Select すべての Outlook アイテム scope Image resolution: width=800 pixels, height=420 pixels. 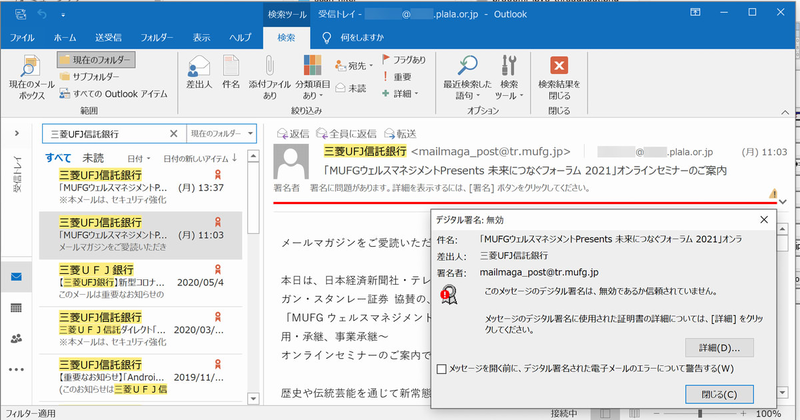[114, 94]
